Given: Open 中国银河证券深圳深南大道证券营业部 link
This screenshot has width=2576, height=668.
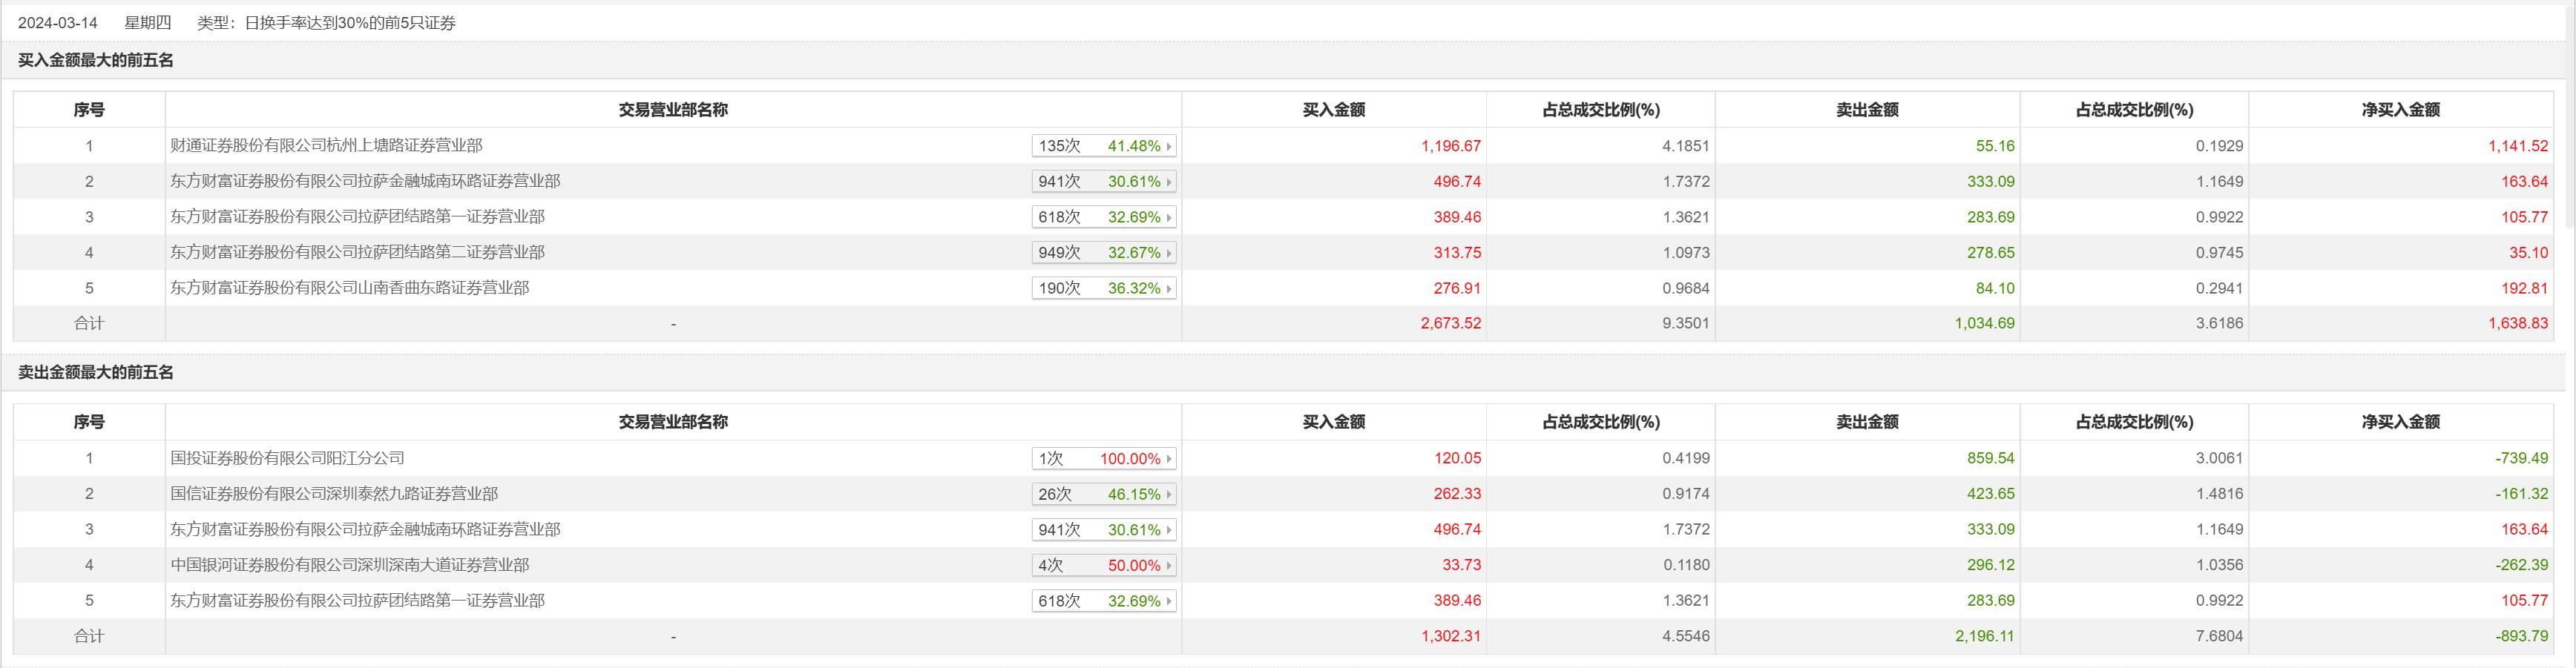Looking at the screenshot, I should point(349,565).
